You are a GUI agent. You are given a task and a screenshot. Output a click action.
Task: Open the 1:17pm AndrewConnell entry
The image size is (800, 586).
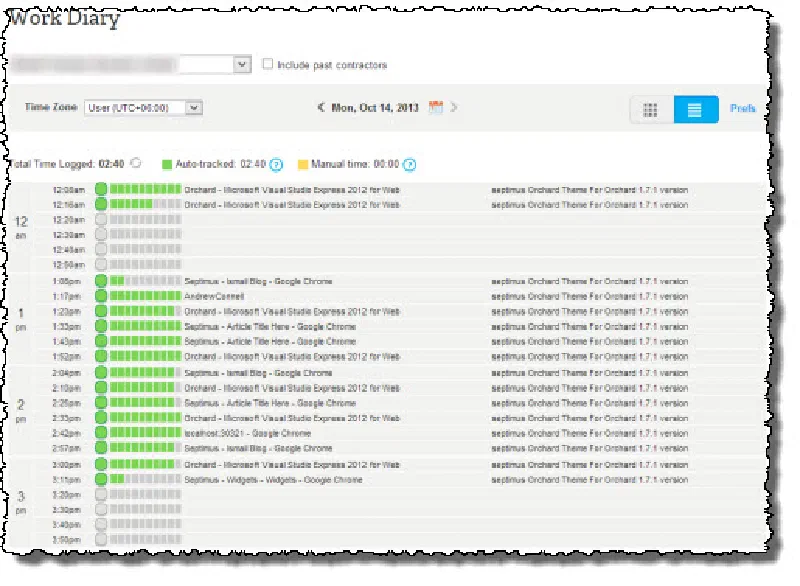(214, 296)
